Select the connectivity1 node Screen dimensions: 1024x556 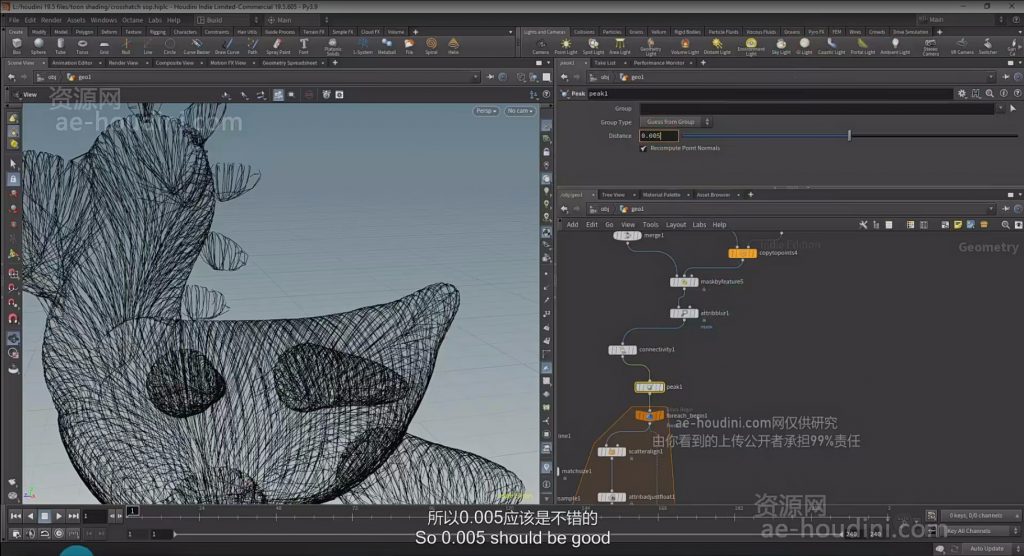(622, 350)
